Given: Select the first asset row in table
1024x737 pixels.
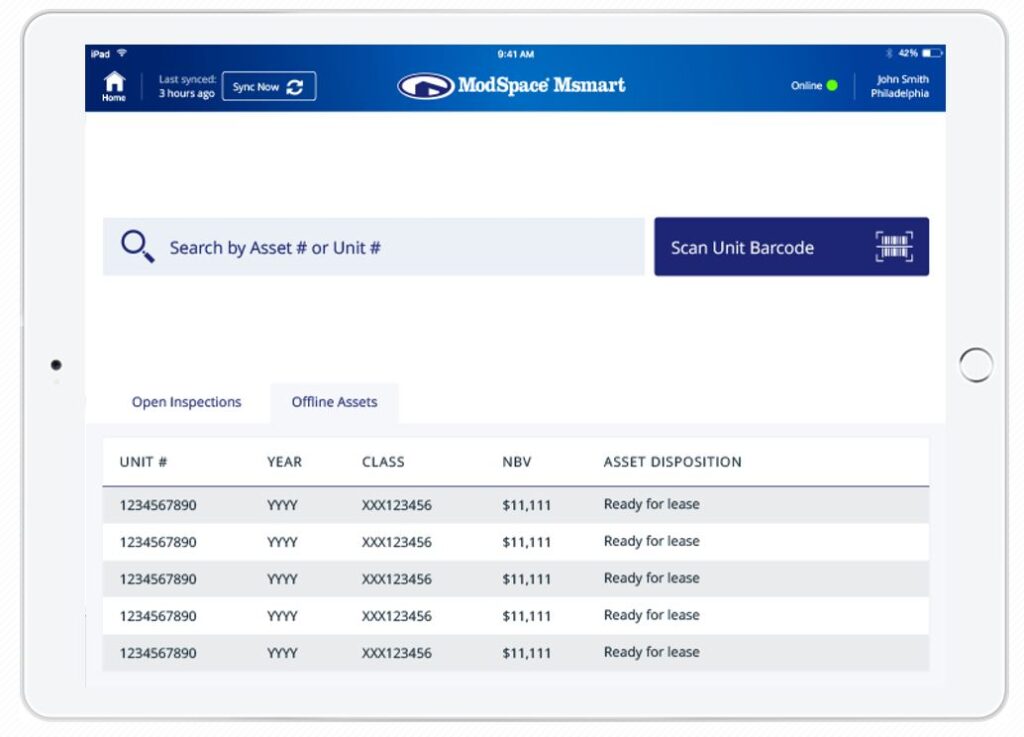Looking at the screenshot, I should (x=515, y=505).
